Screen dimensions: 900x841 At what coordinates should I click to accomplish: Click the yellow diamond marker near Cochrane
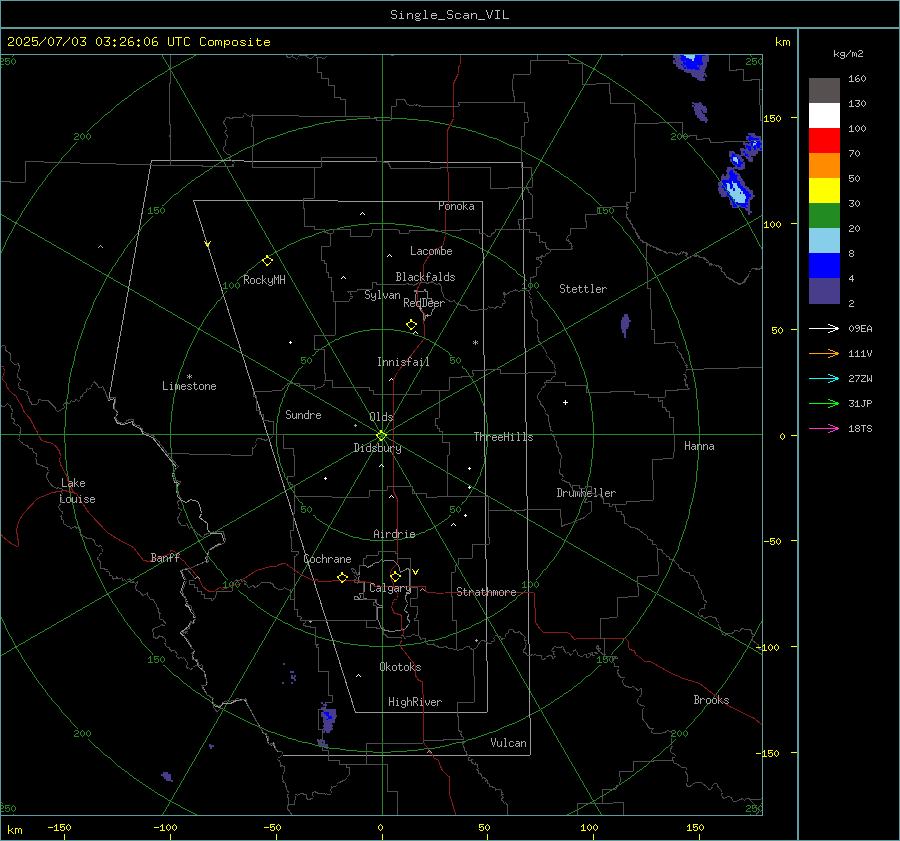click(342, 577)
